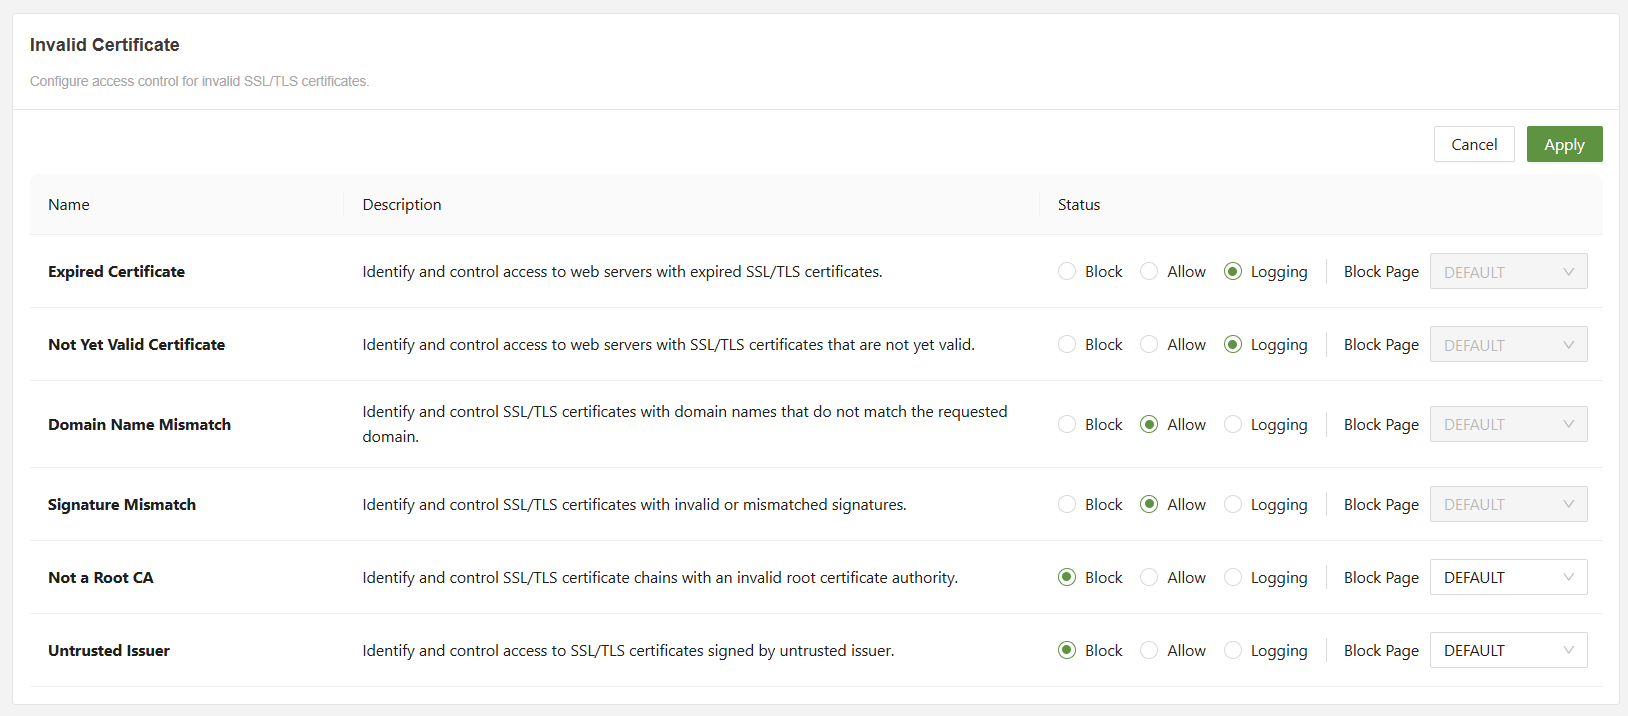Image resolution: width=1628 pixels, height=716 pixels.
Task: Choose Block for Signature Mismatch
Action: click(1067, 504)
